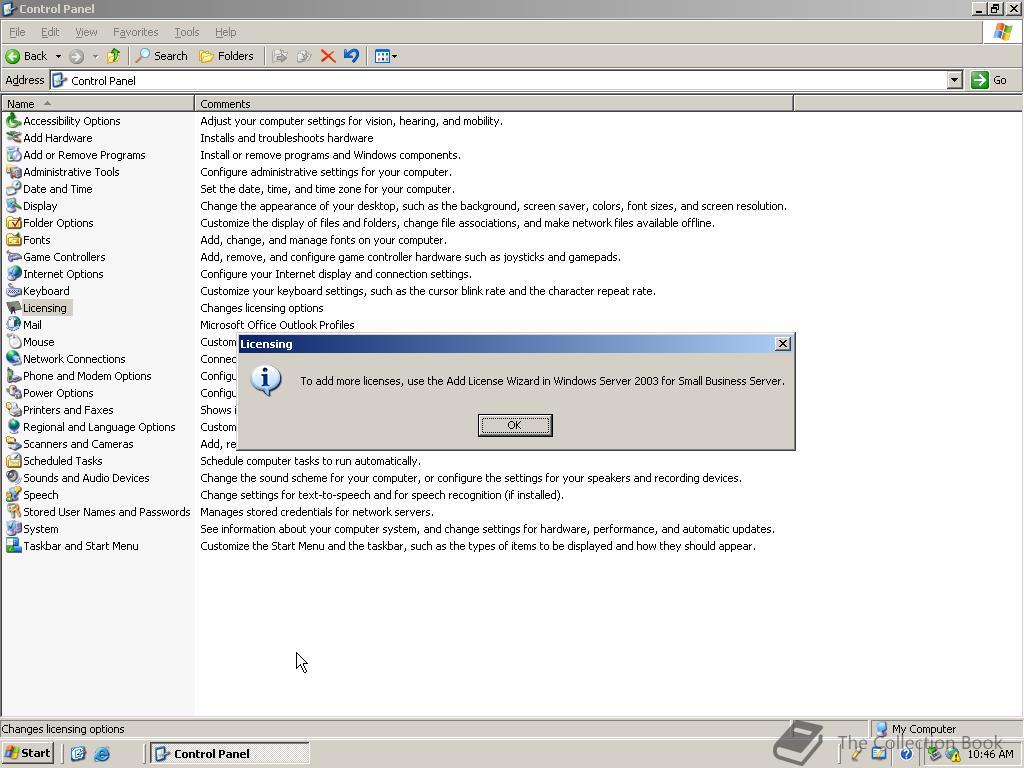Click the Back arrow icon
Image resolution: width=1024 pixels, height=768 pixels.
tap(12, 56)
